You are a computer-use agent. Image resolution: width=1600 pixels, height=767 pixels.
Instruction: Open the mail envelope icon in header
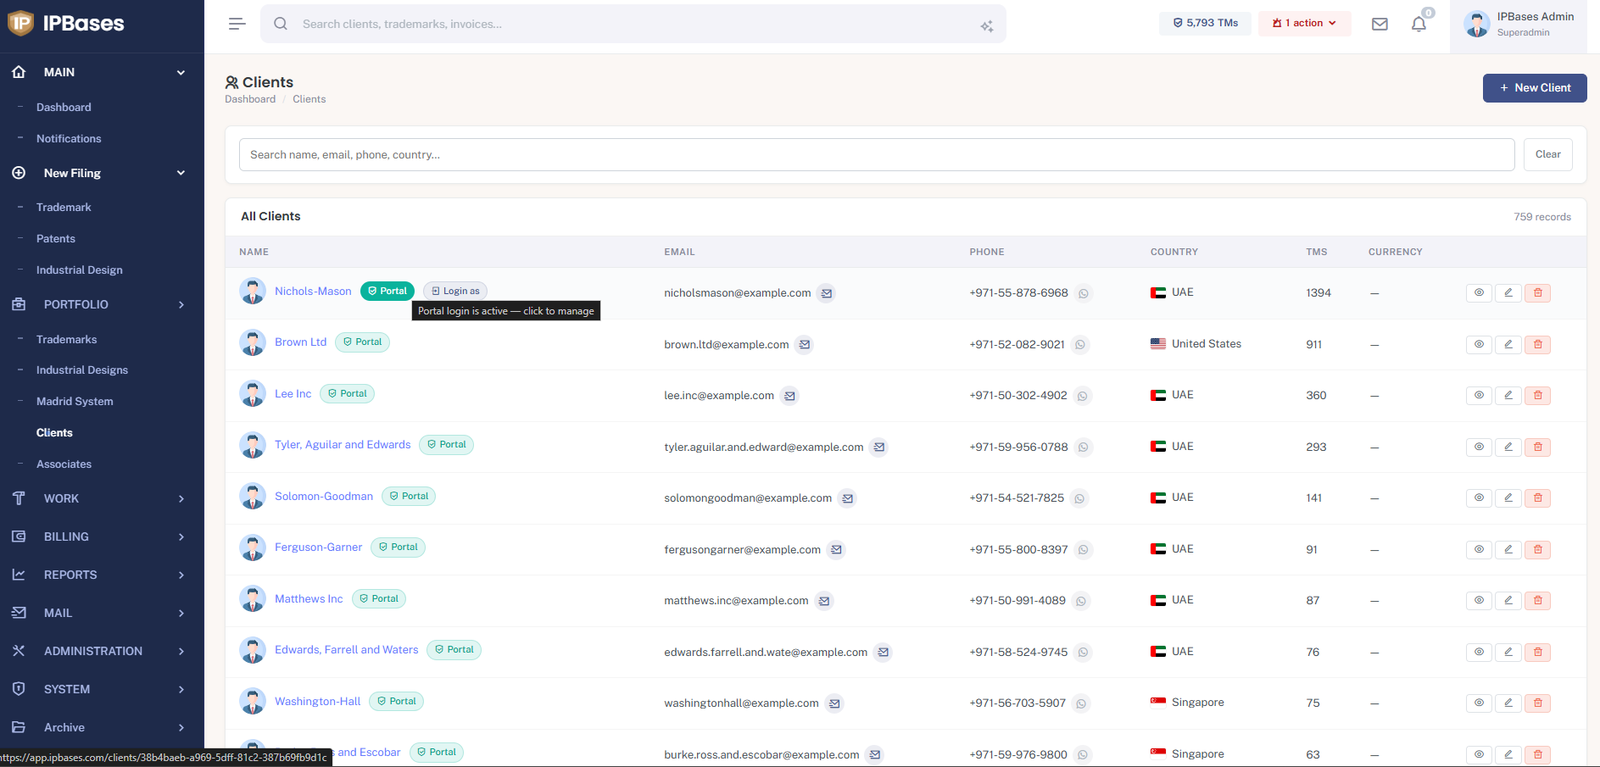tap(1379, 24)
